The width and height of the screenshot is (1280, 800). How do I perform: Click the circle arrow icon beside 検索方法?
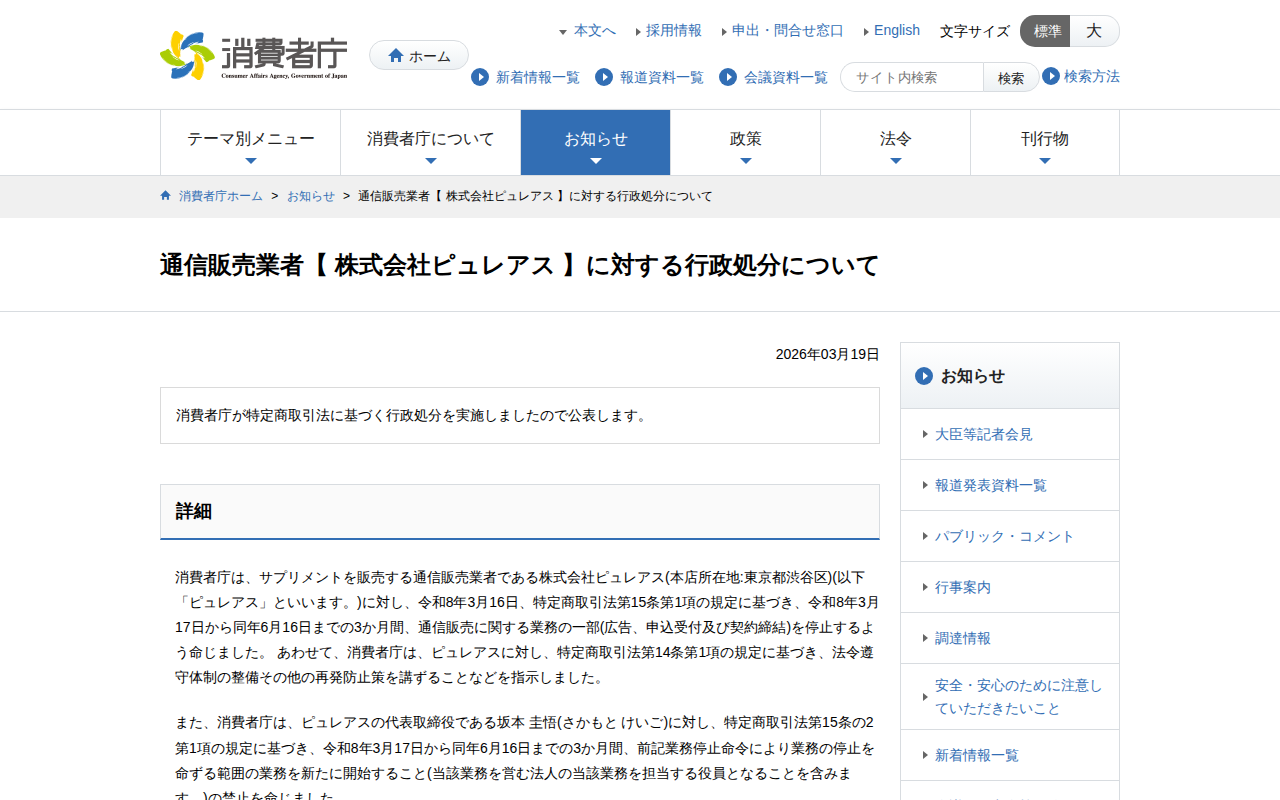pyautogui.click(x=1051, y=76)
